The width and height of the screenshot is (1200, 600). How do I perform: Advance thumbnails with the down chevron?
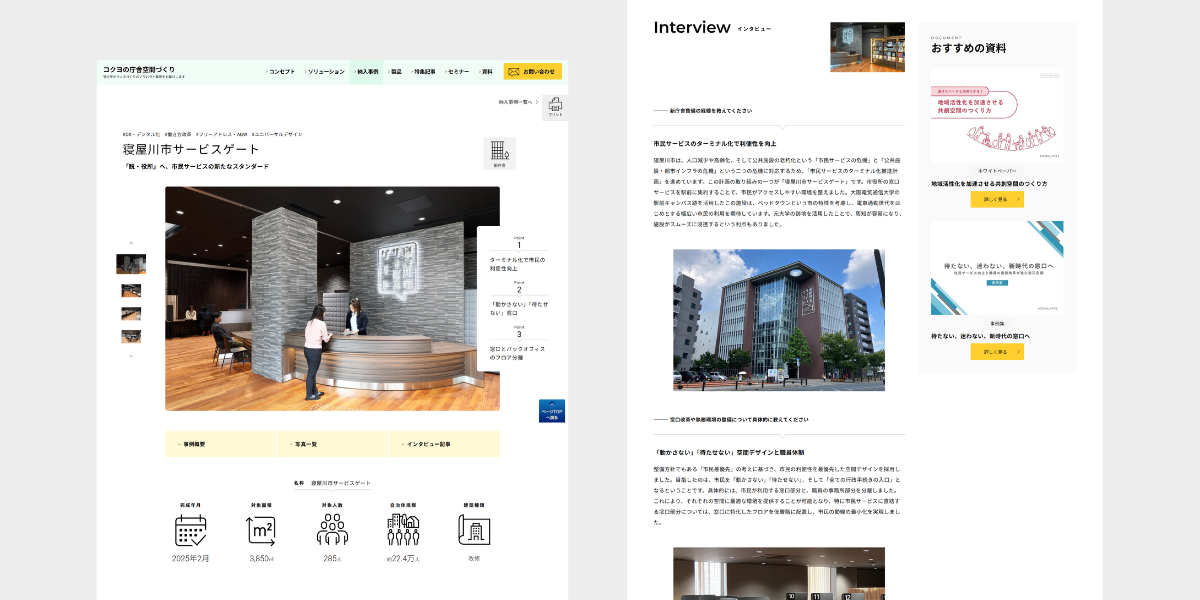[131, 356]
